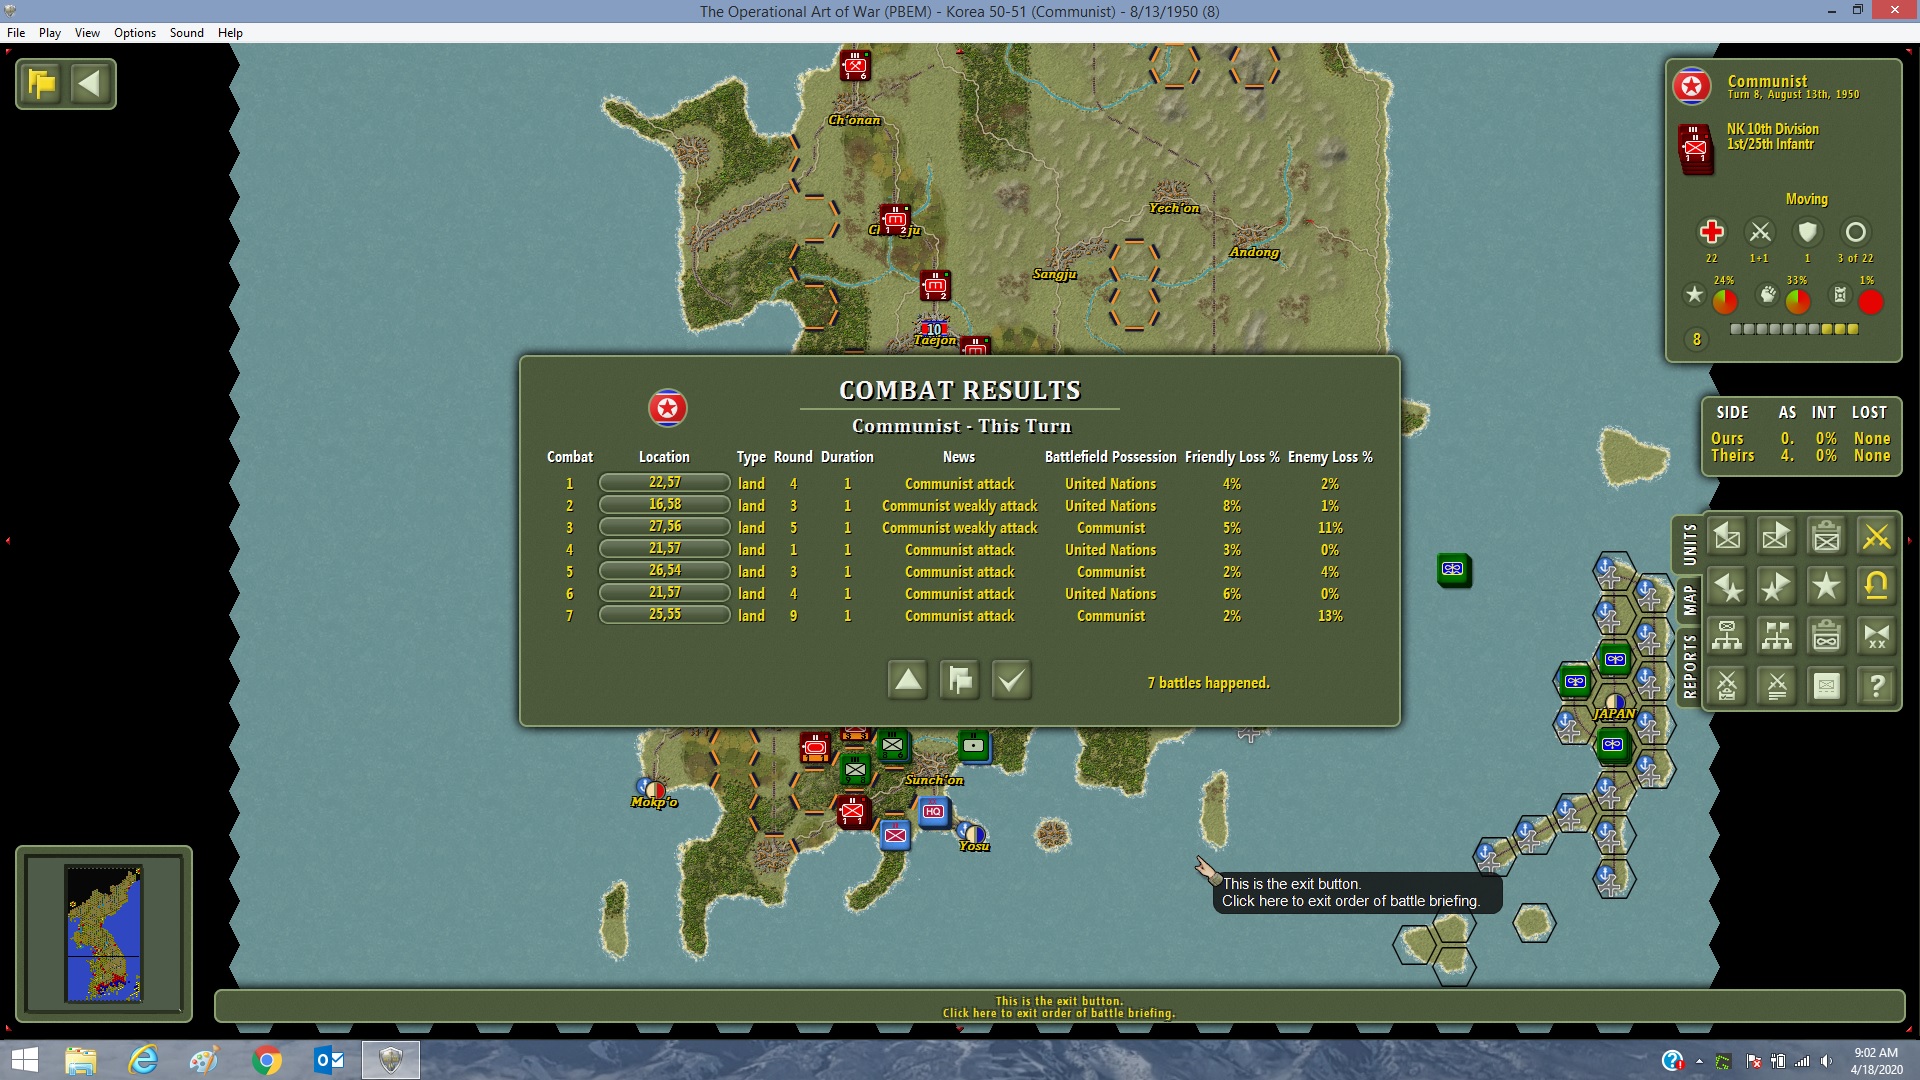Click the next formation star-arrow icon
Screen dimensions: 1920x1080
pos(1776,587)
